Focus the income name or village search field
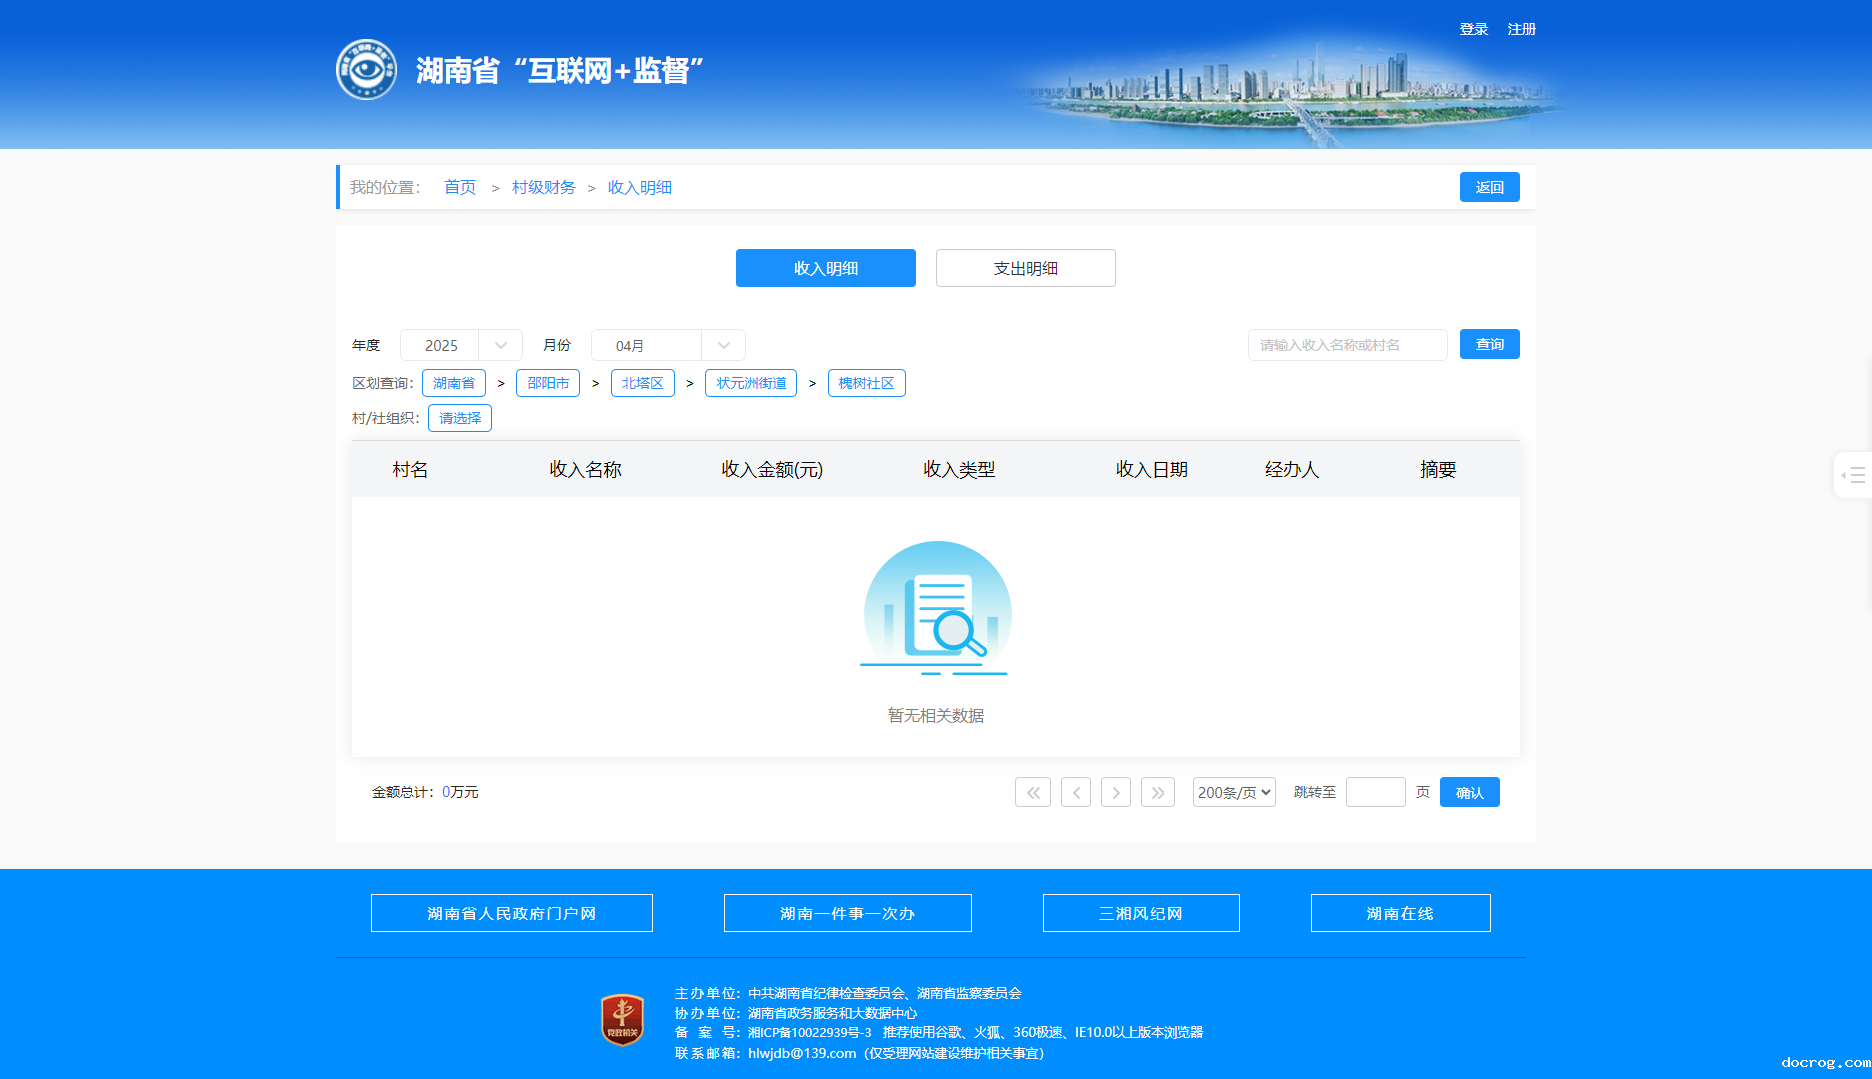1872x1079 pixels. coord(1346,345)
